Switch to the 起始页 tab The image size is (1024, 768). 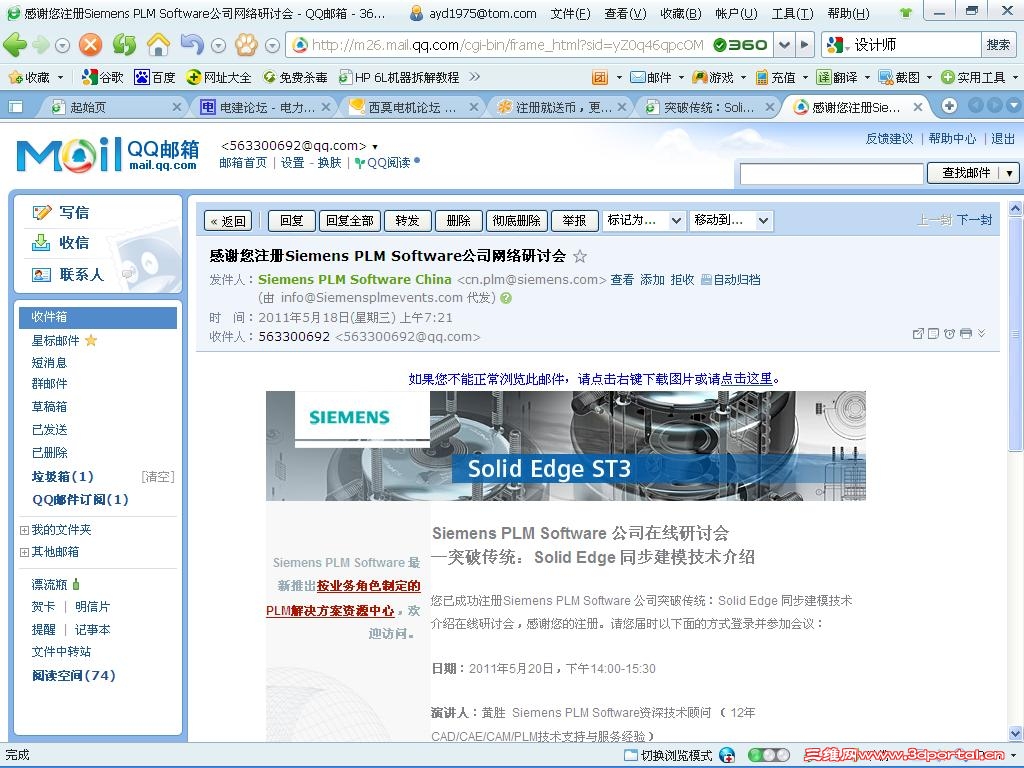pos(112,107)
